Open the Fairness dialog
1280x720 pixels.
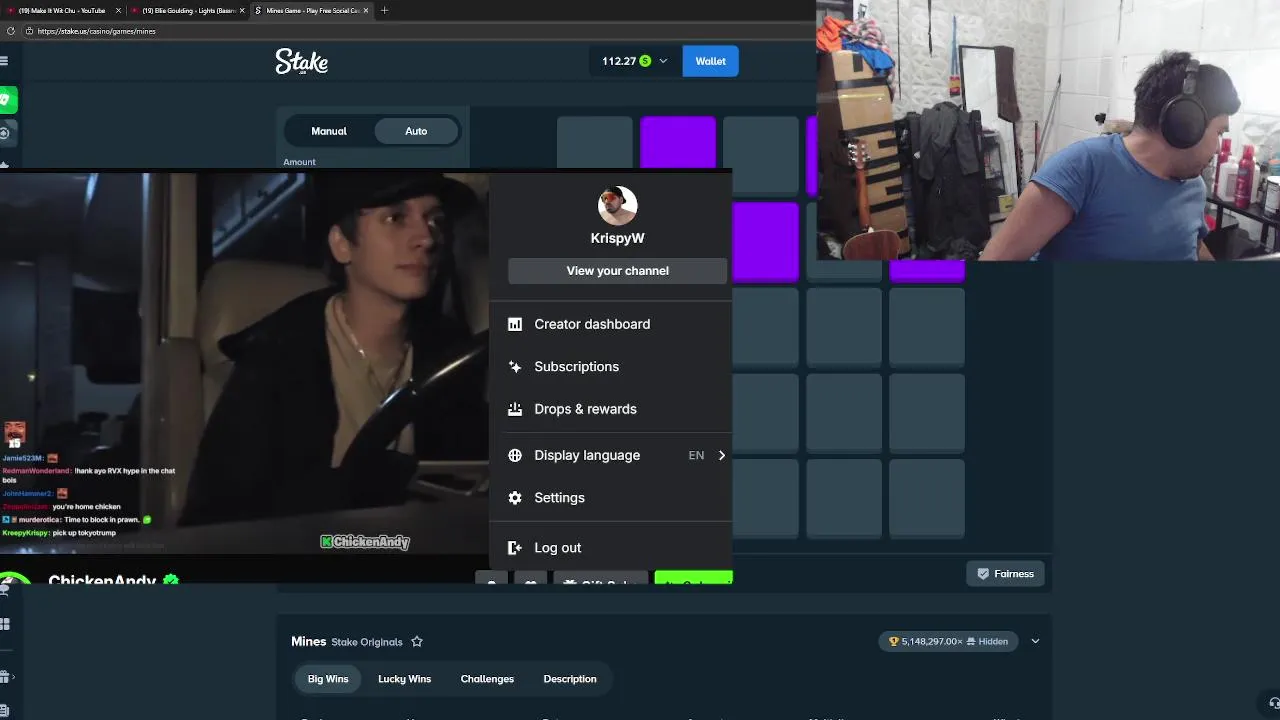1005,574
